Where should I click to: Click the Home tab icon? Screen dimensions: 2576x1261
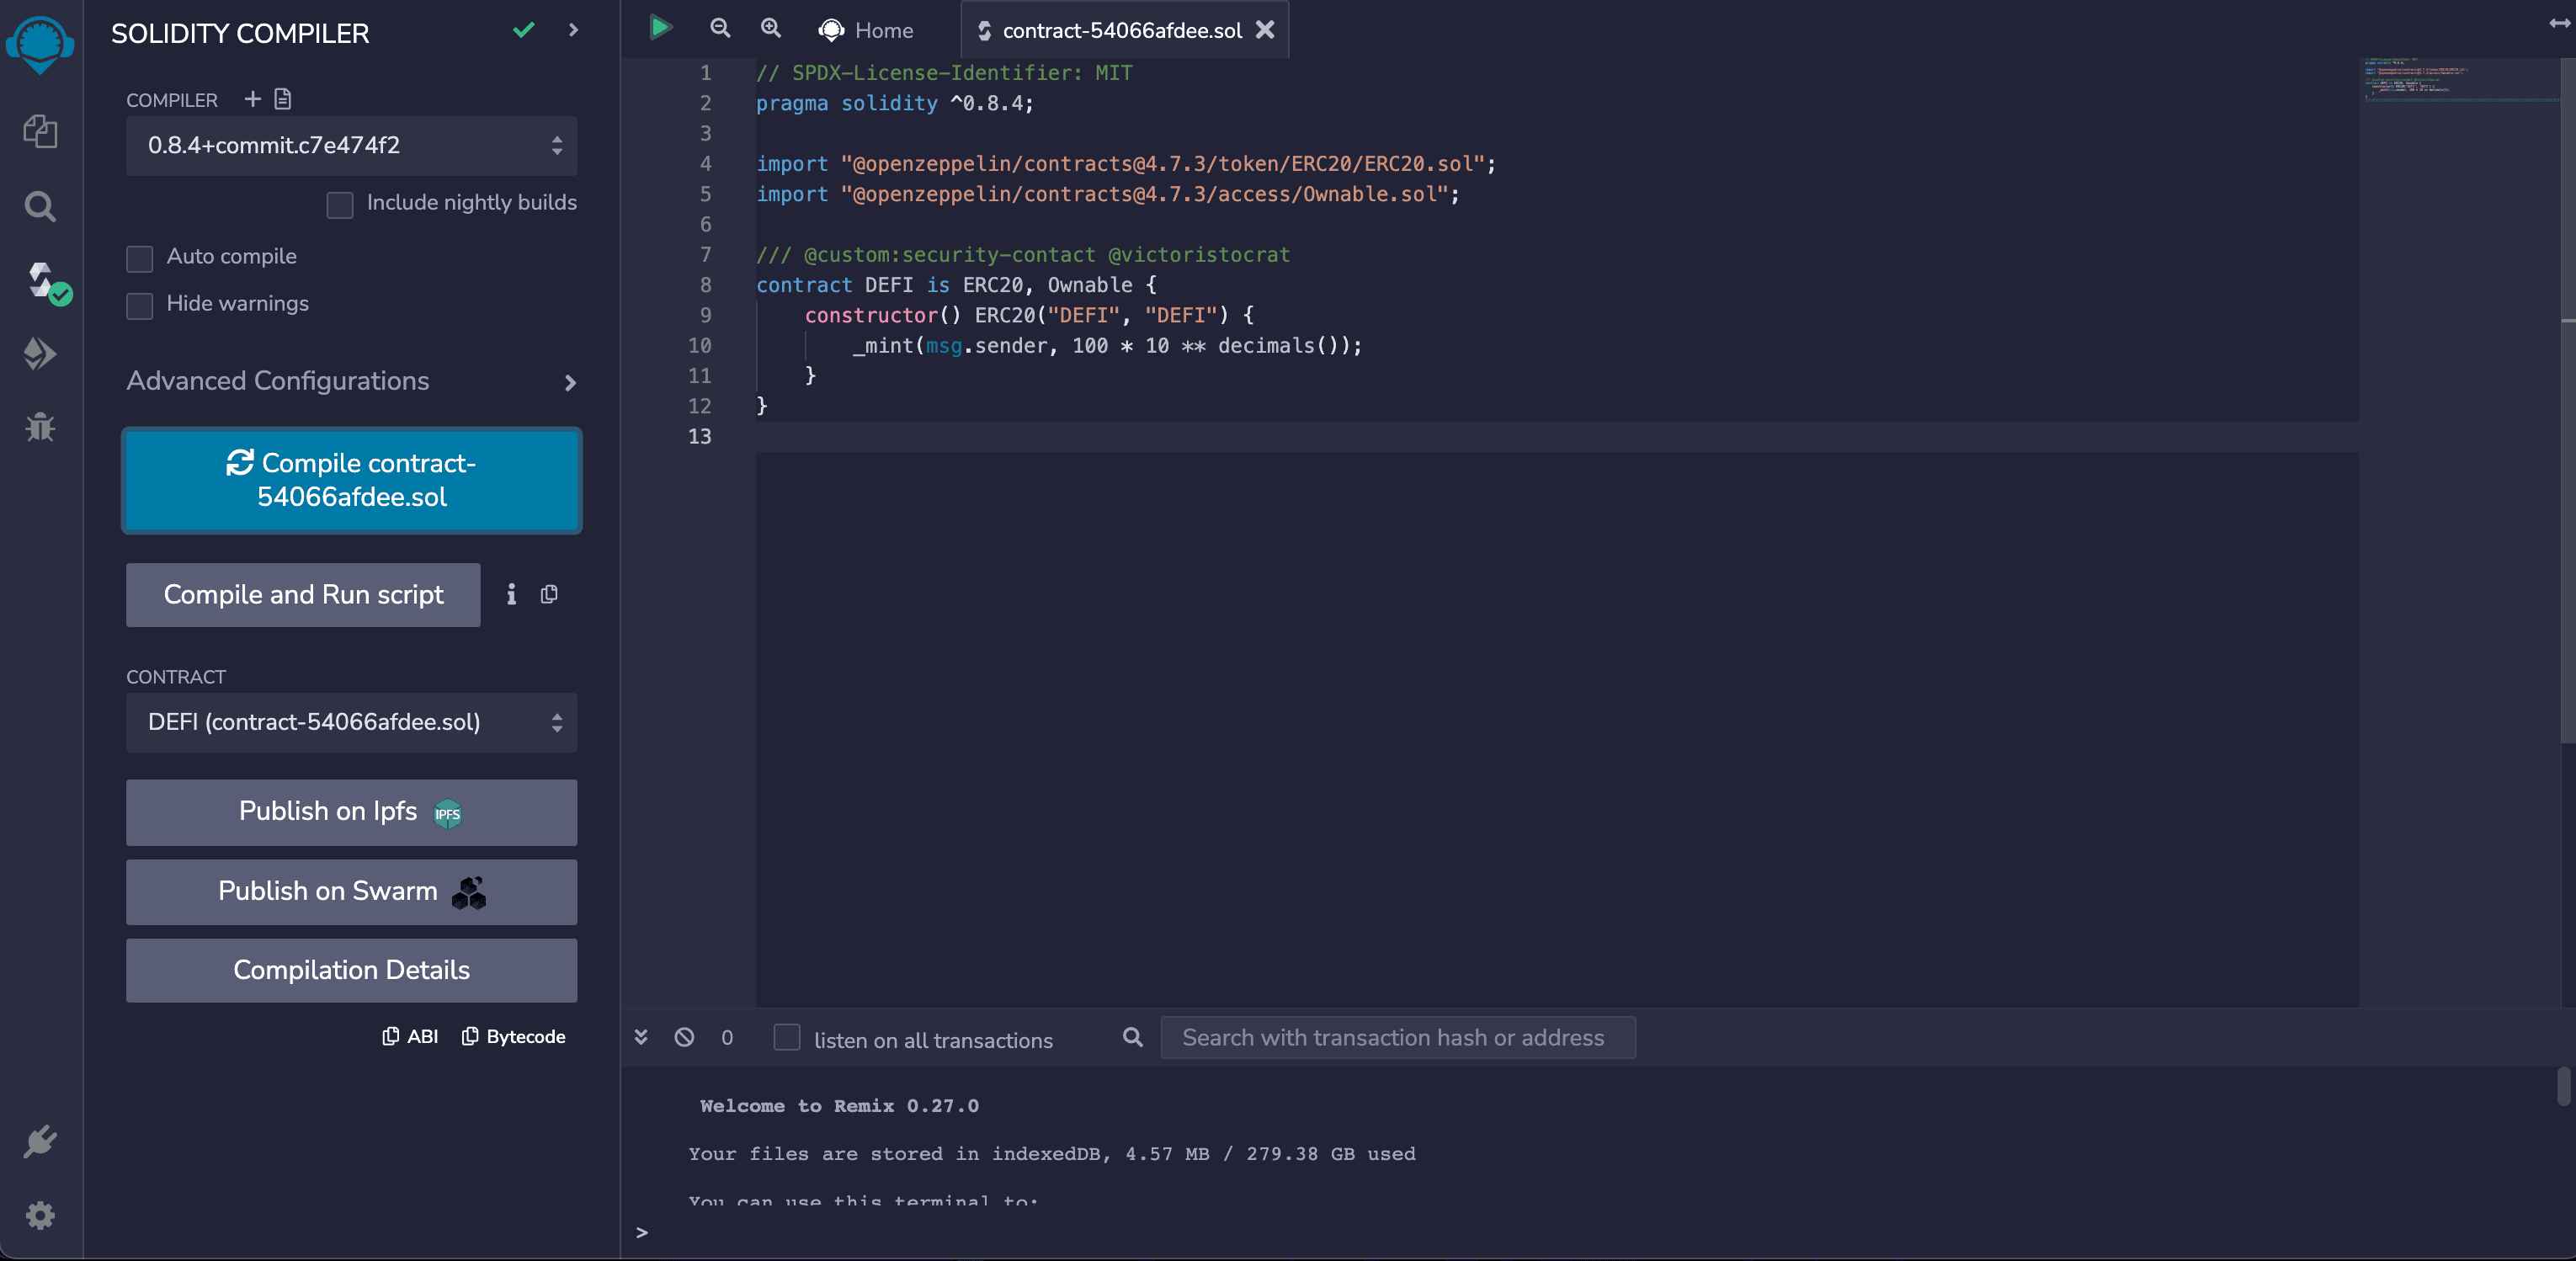[831, 29]
